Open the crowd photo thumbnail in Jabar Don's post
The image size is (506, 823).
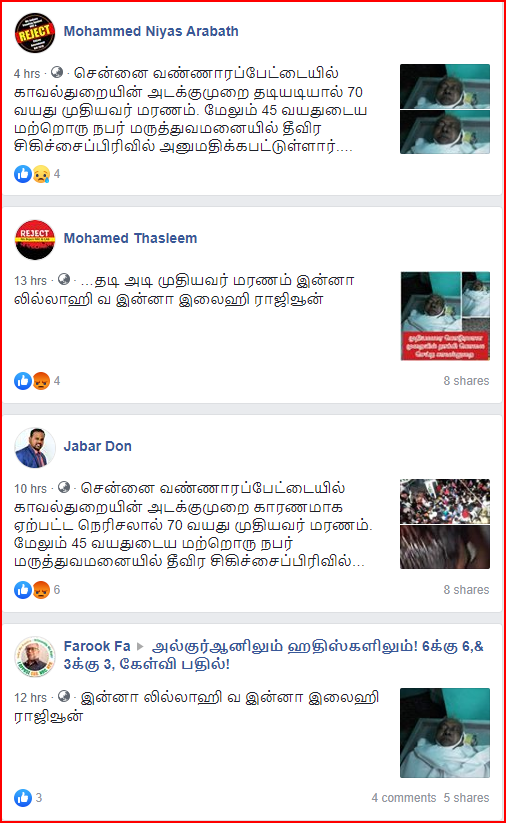pos(445,501)
